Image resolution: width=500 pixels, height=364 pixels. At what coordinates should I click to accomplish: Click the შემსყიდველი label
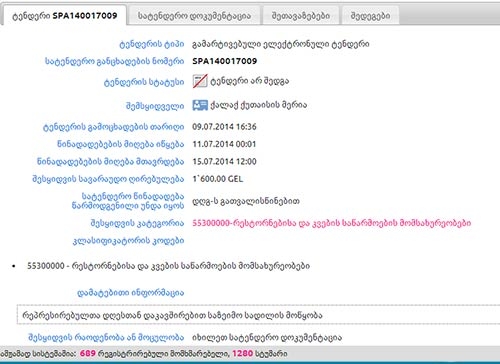[x=155, y=106]
